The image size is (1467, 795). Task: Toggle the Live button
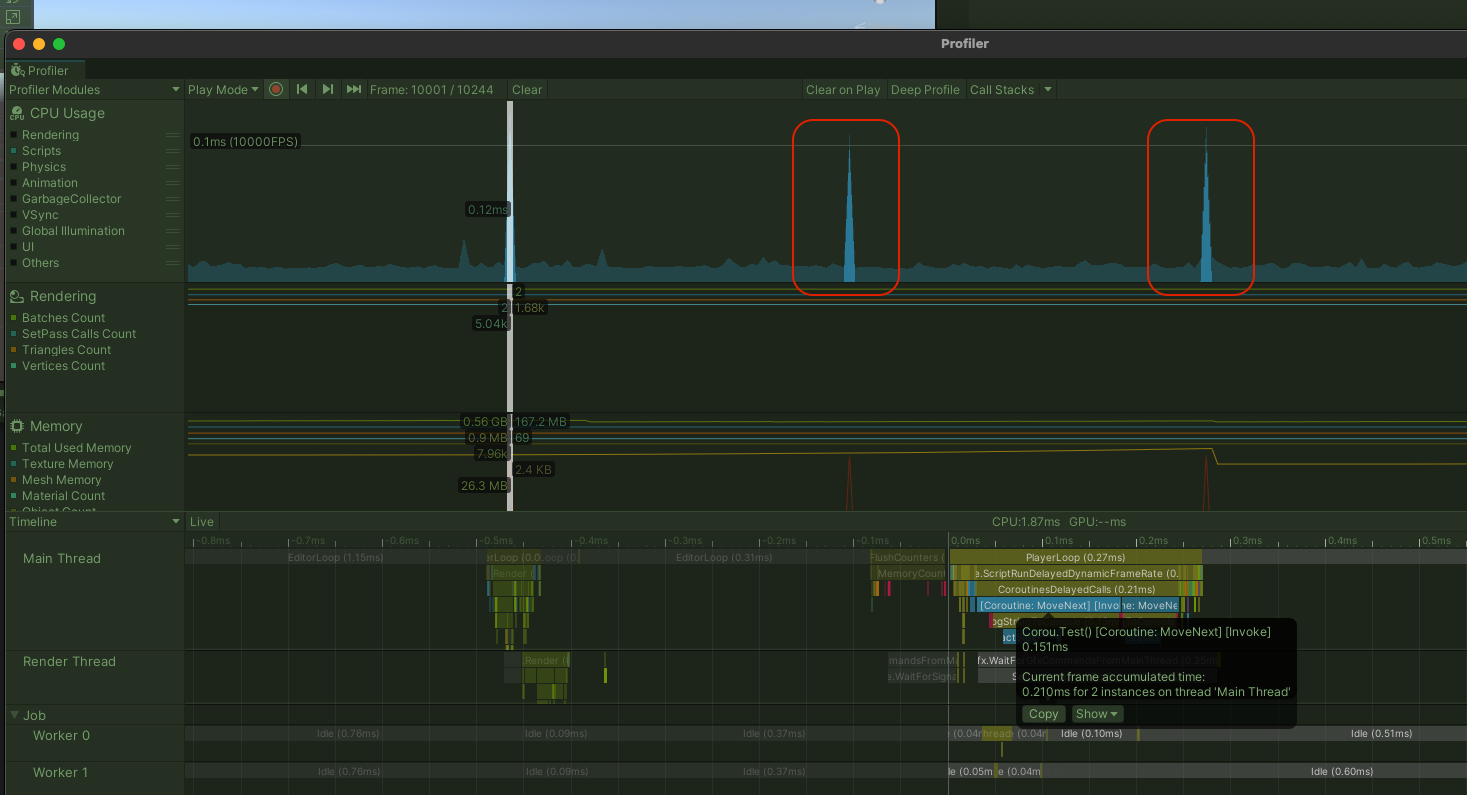point(202,522)
